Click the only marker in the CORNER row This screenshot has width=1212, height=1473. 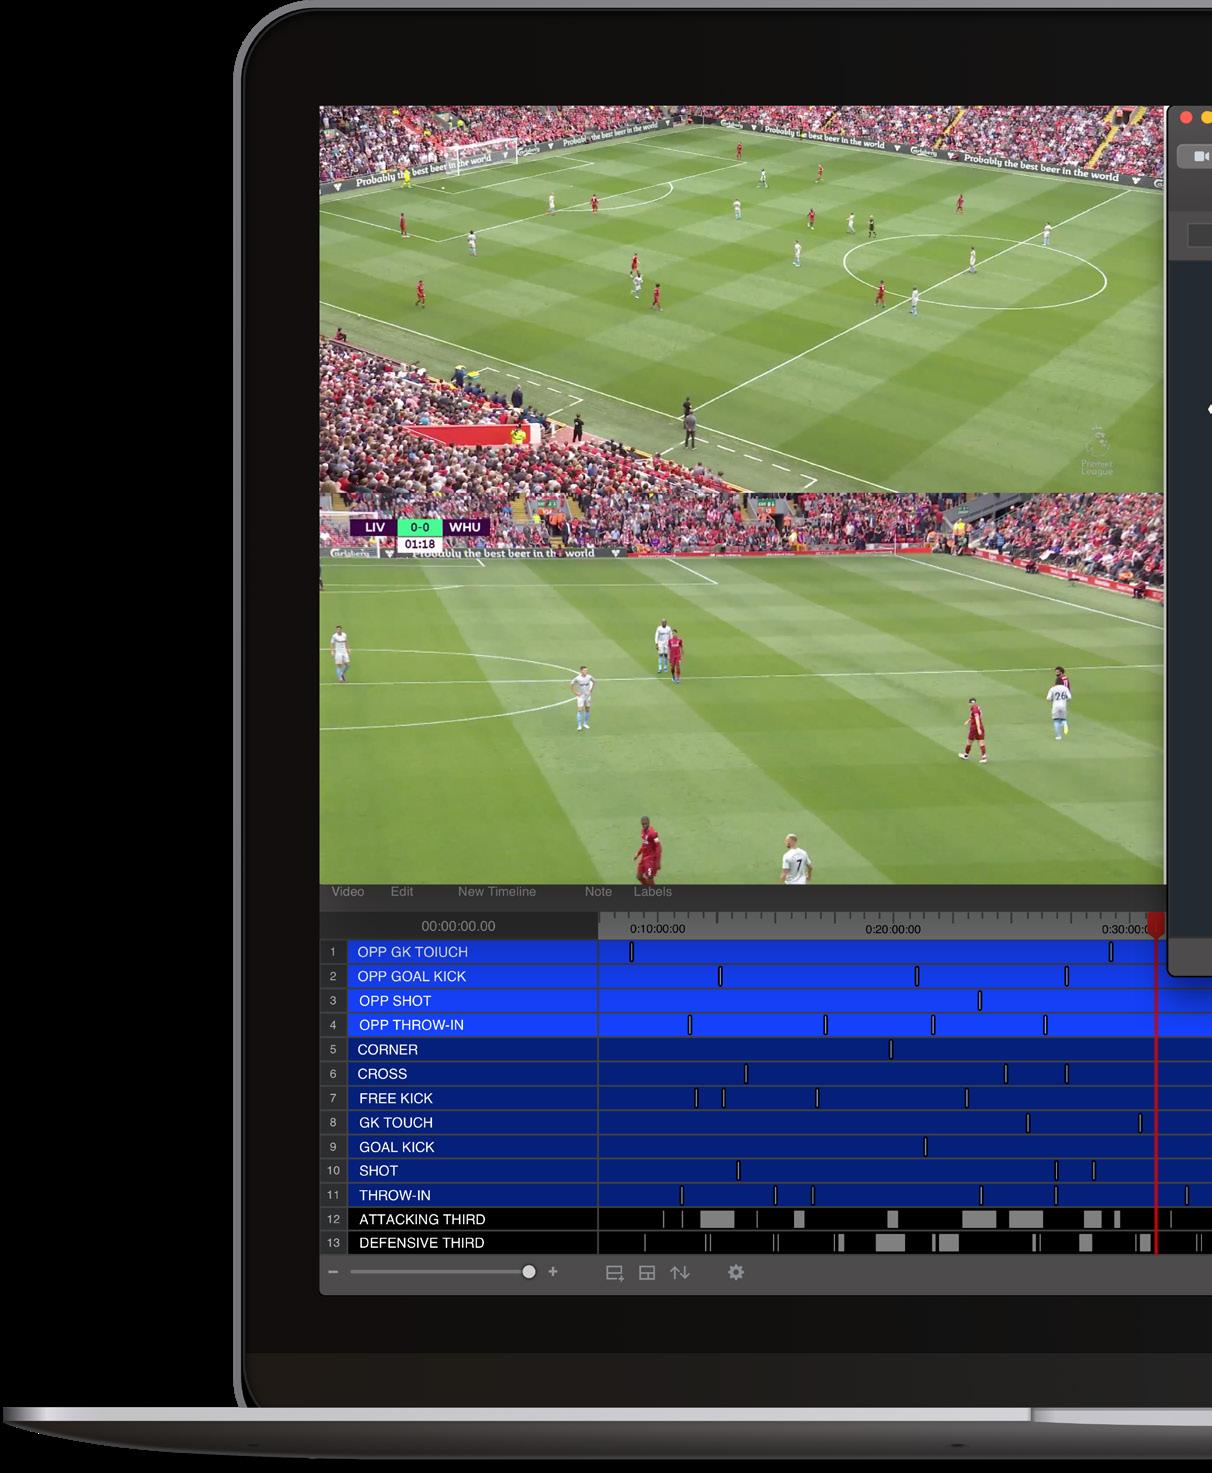[x=891, y=1050]
